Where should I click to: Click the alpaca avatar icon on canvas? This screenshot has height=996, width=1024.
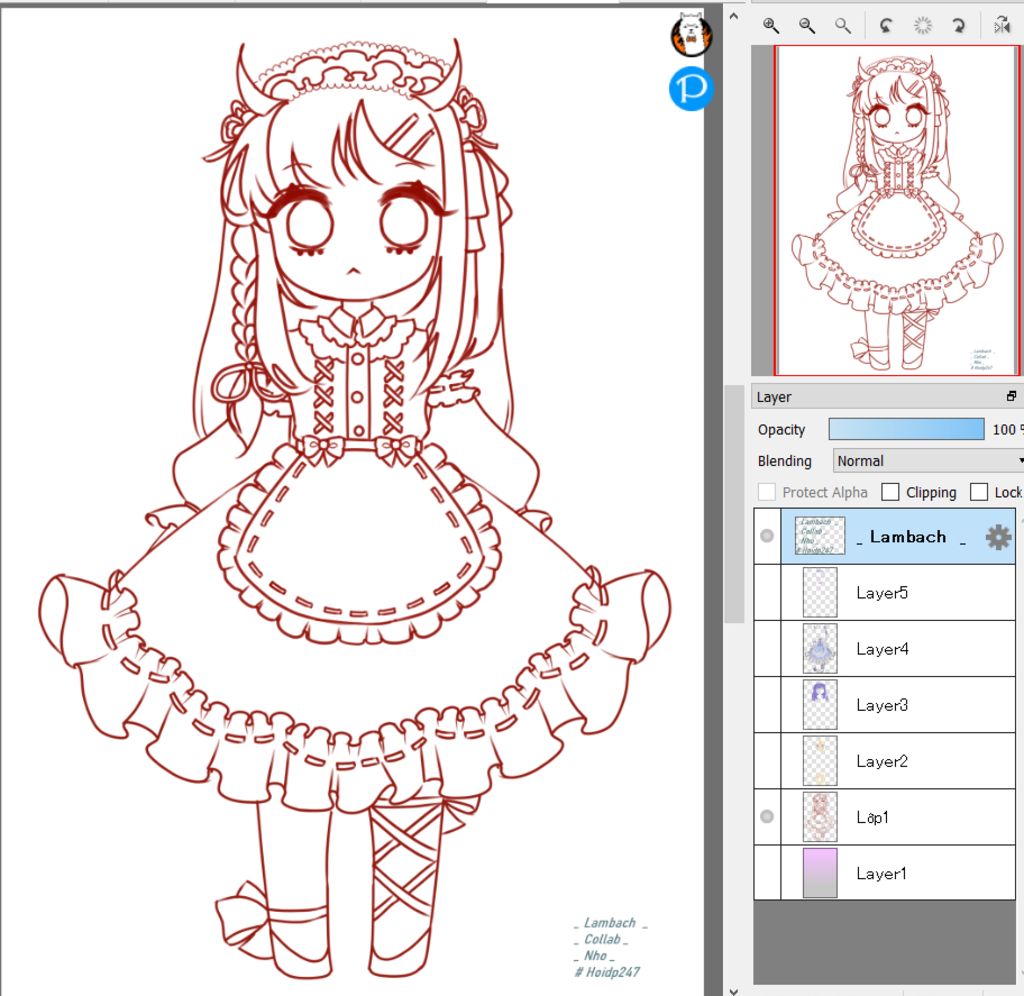[x=690, y=34]
